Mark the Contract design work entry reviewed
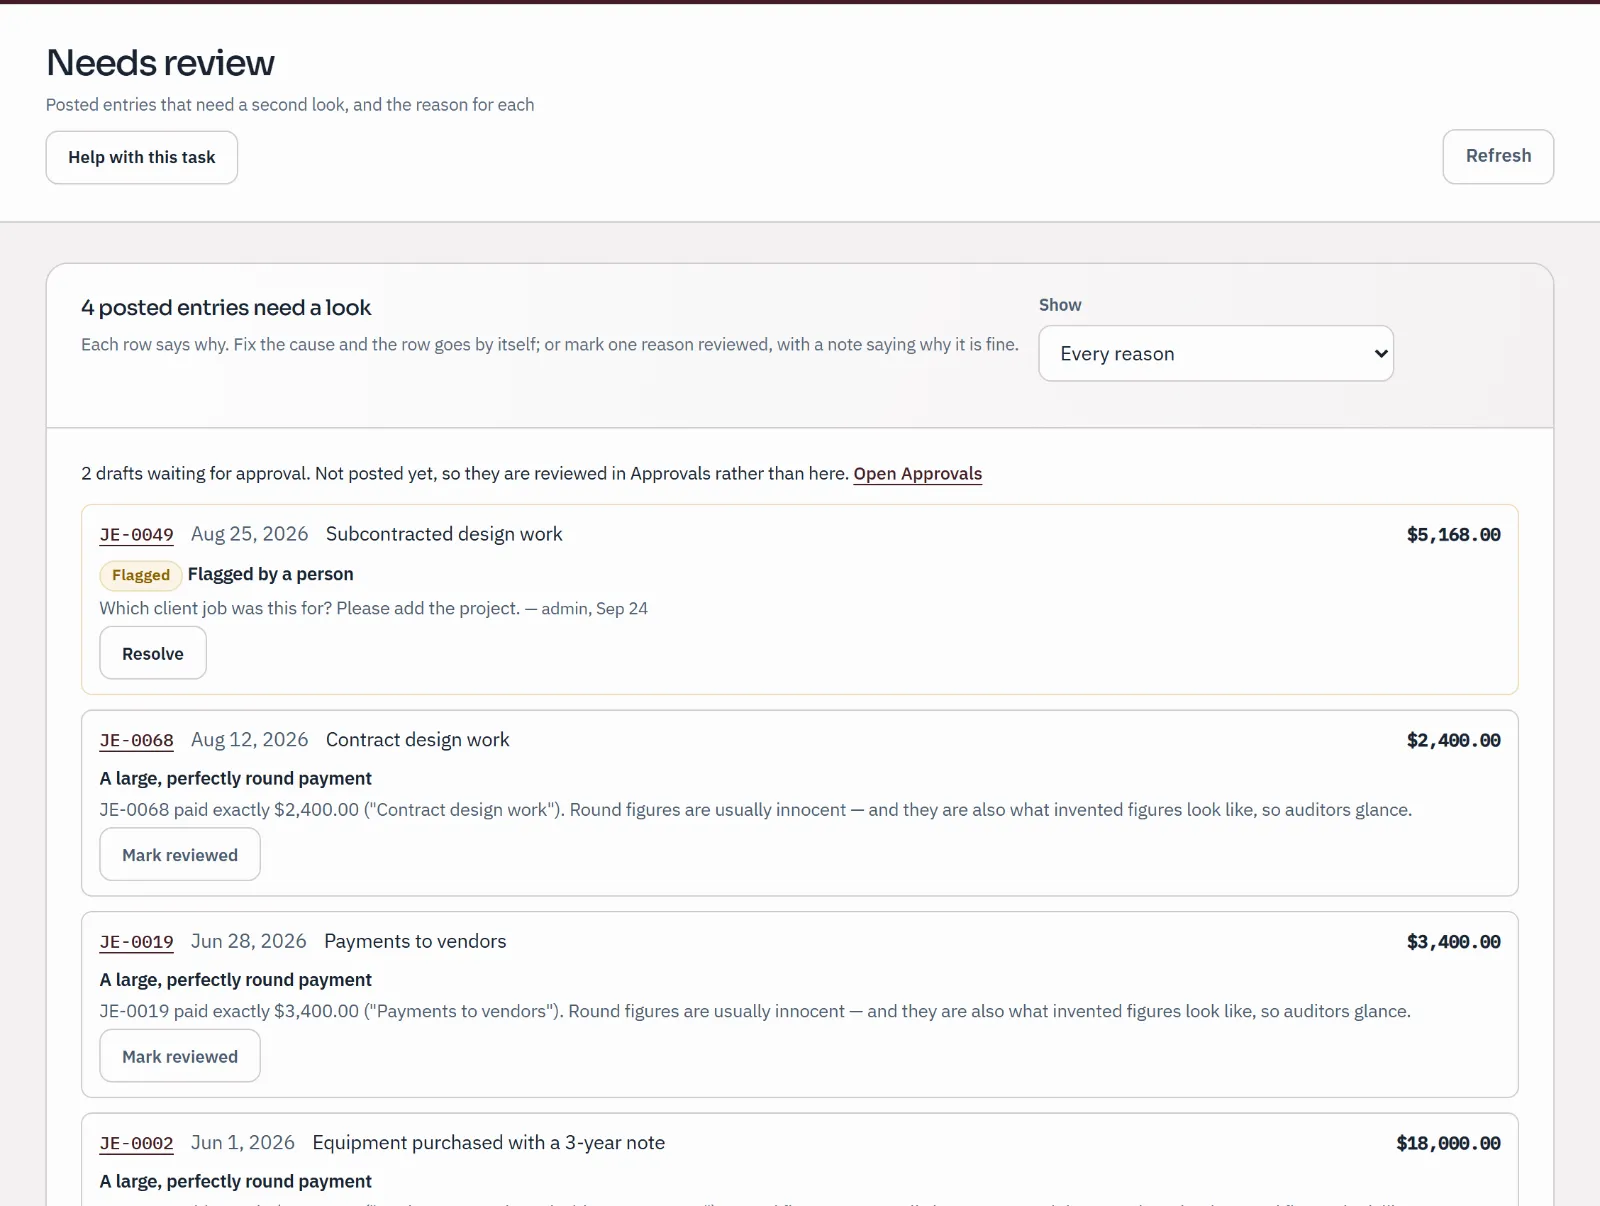The height and width of the screenshot is (1206, 1600). point(180,855)
